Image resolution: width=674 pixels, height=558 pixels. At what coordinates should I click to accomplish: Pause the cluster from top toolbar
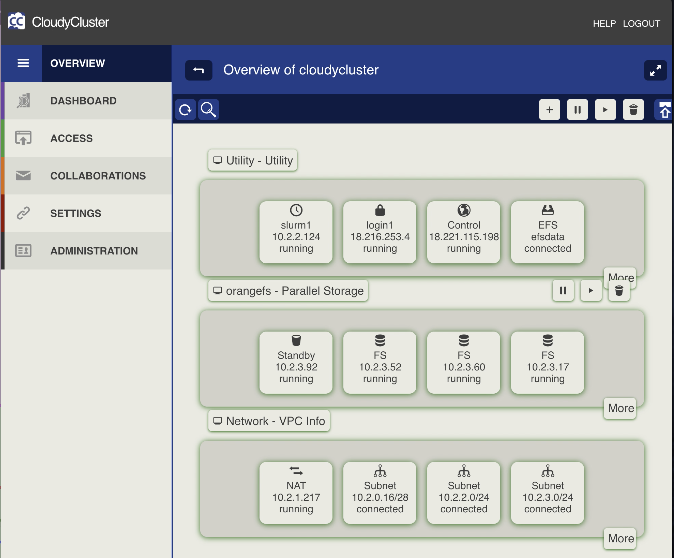[577, 110]
